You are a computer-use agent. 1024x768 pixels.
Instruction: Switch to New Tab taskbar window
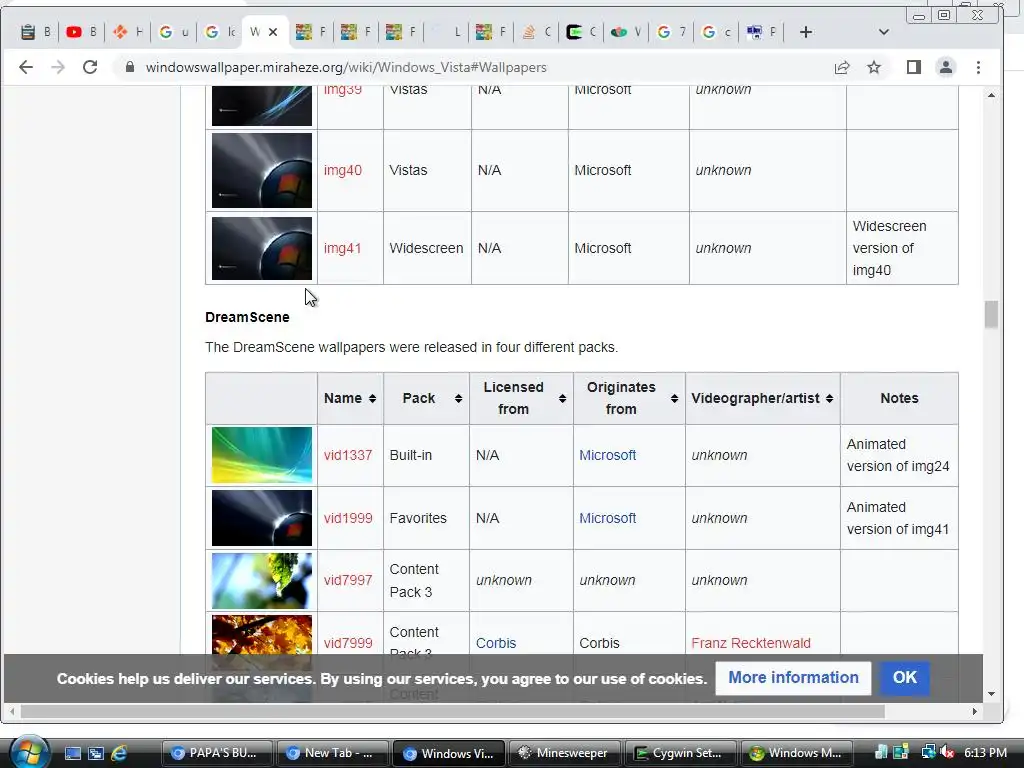tap(332, 753)
